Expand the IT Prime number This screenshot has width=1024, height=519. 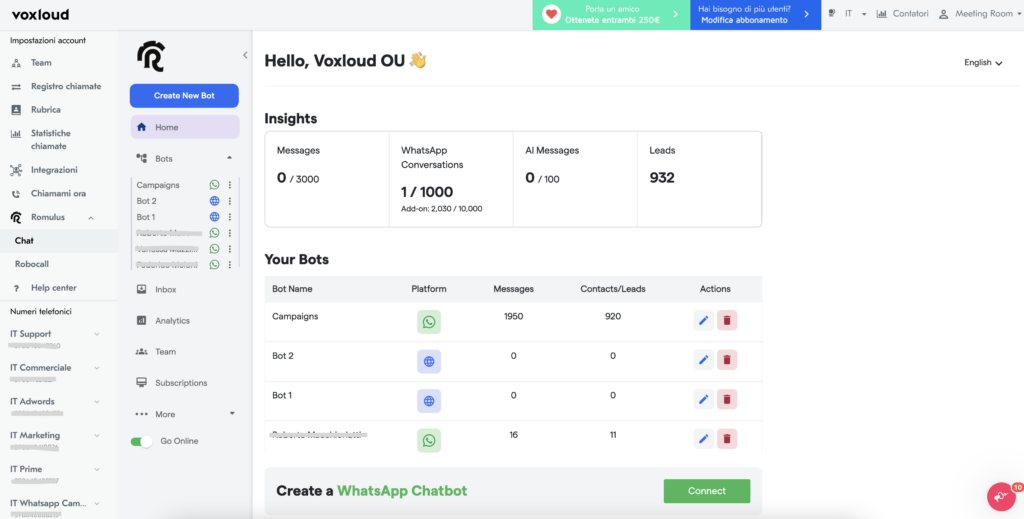tap(97, 469)
